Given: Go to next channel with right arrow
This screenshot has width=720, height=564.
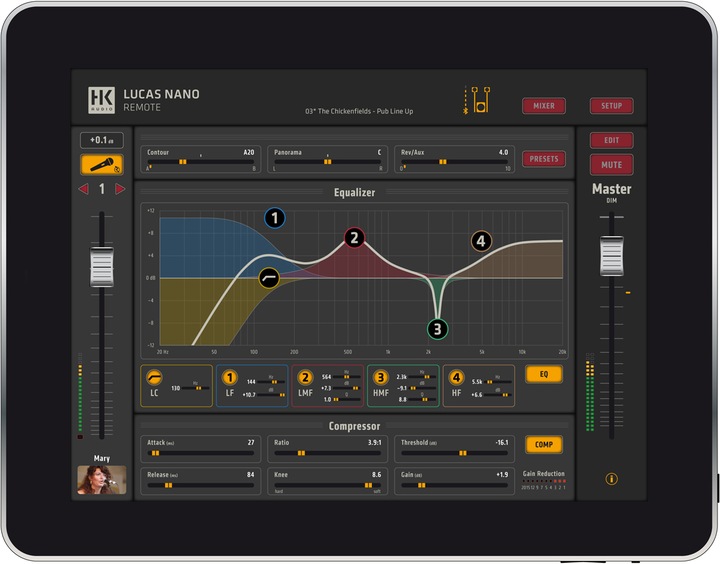Looking at the screenshot, I should [x=120, y=189].
